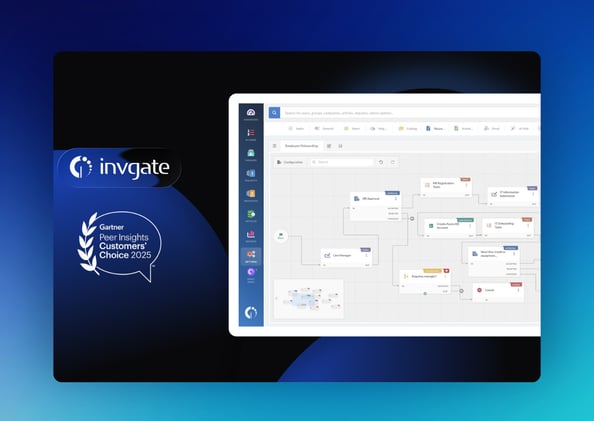Open the highlighted Requests top menu item

[x=435, y=128]
